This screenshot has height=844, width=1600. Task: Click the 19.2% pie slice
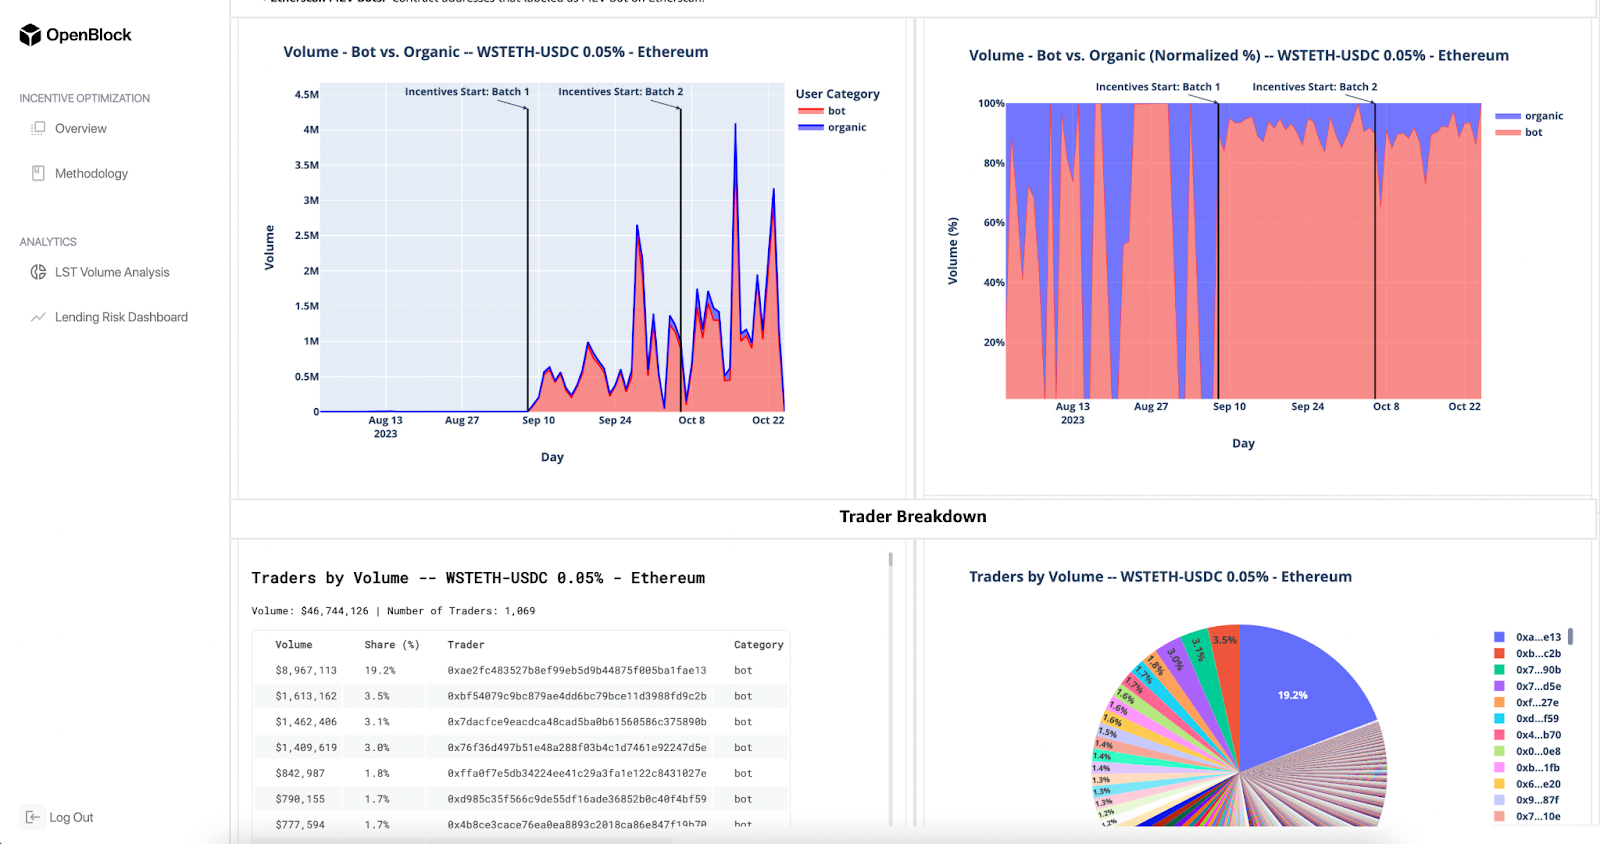1292,695
